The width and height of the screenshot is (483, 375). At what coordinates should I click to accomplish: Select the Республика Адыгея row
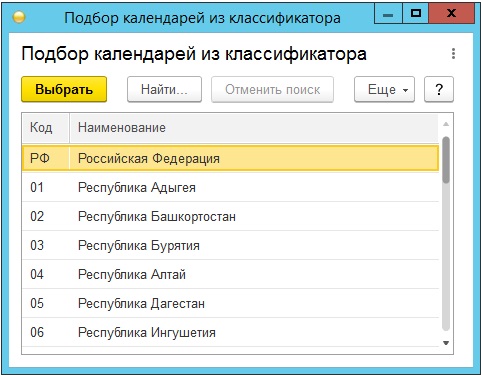point(230,187)
